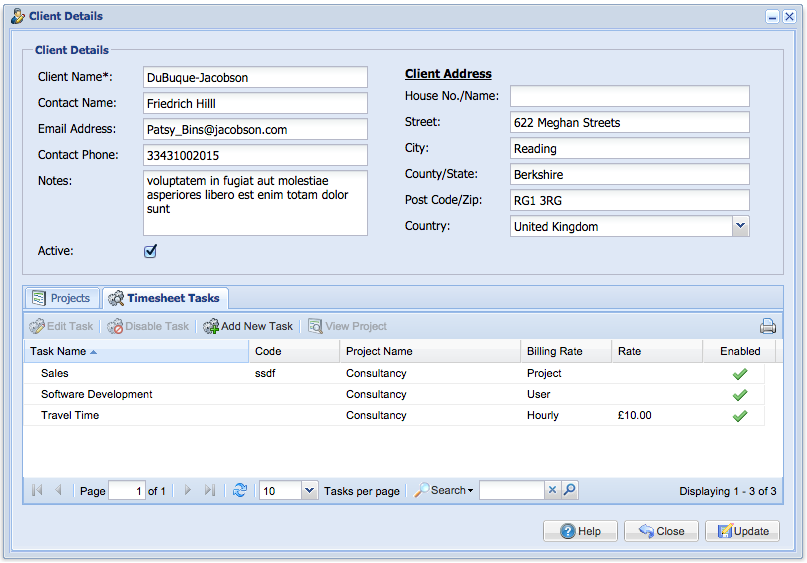Clear the search field with X icon

pyautogui.click(x=552, y=490)
